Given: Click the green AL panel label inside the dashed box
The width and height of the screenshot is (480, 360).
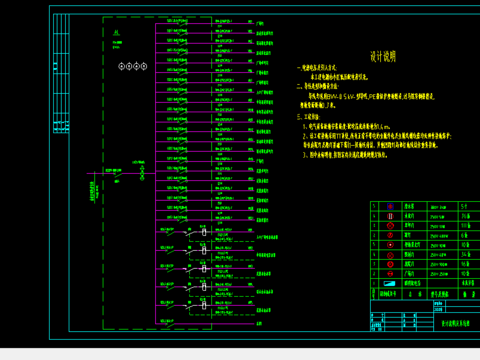Looking at the screenshot, I should coord(116,33).
